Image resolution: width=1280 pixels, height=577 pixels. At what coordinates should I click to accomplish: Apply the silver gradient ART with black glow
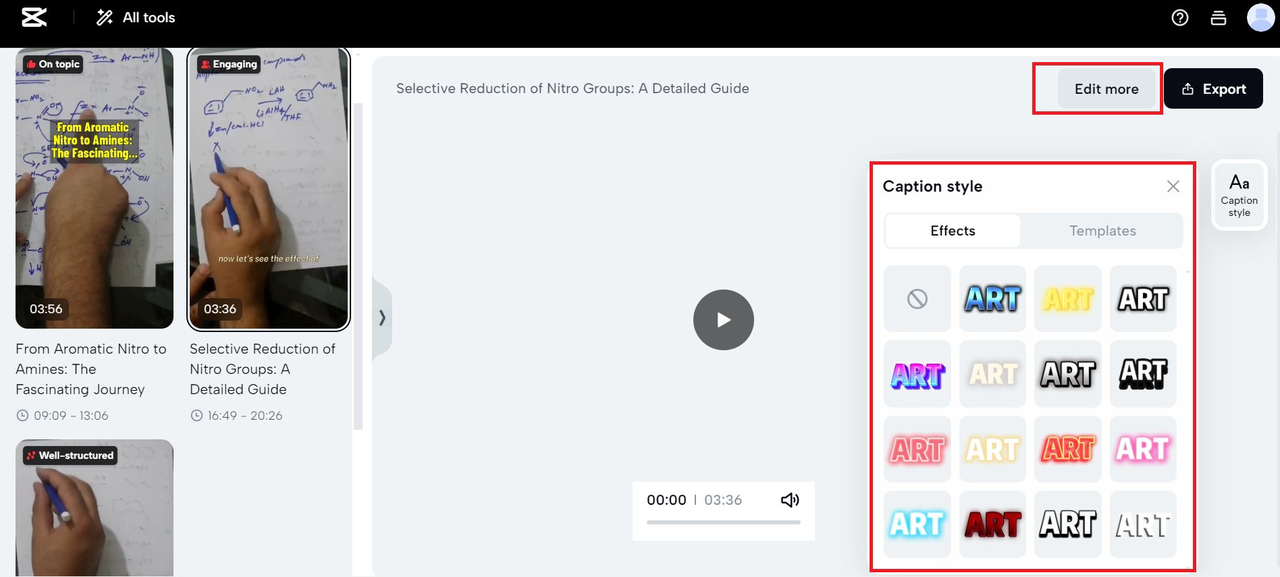[1067, 374]
